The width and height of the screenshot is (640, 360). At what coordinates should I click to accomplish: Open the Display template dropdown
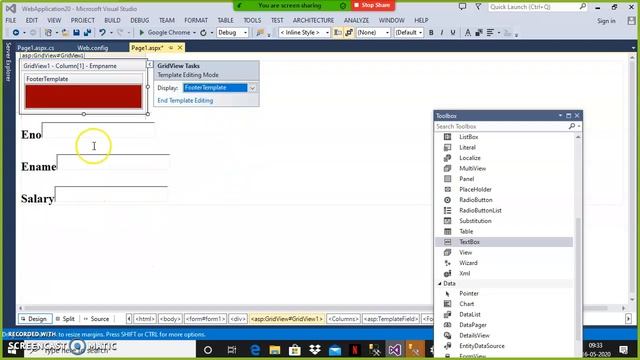(x=252, y=88)
